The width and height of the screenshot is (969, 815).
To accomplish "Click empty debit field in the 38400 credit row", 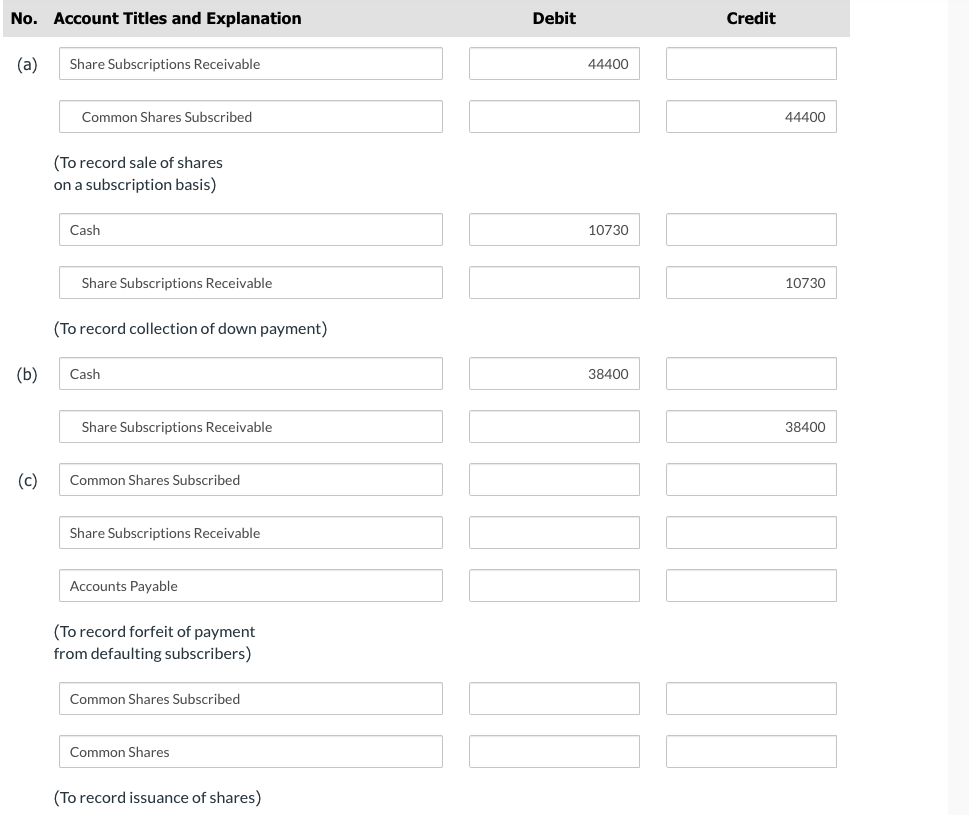I will point(554,427).
